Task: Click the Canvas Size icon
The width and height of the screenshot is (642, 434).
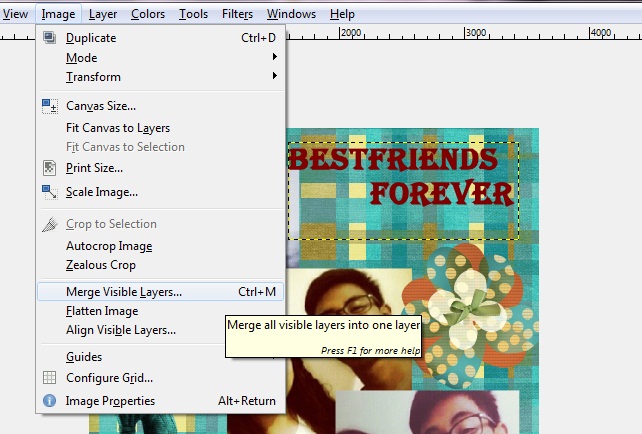Action: click(50, 106)
